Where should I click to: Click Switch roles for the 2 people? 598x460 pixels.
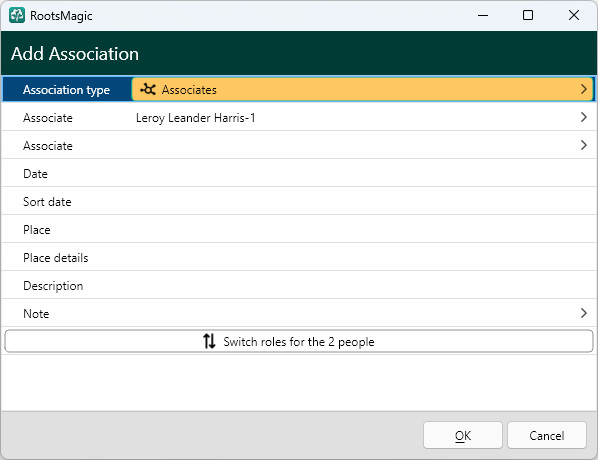pyautogui.click(x=299, y=341)
